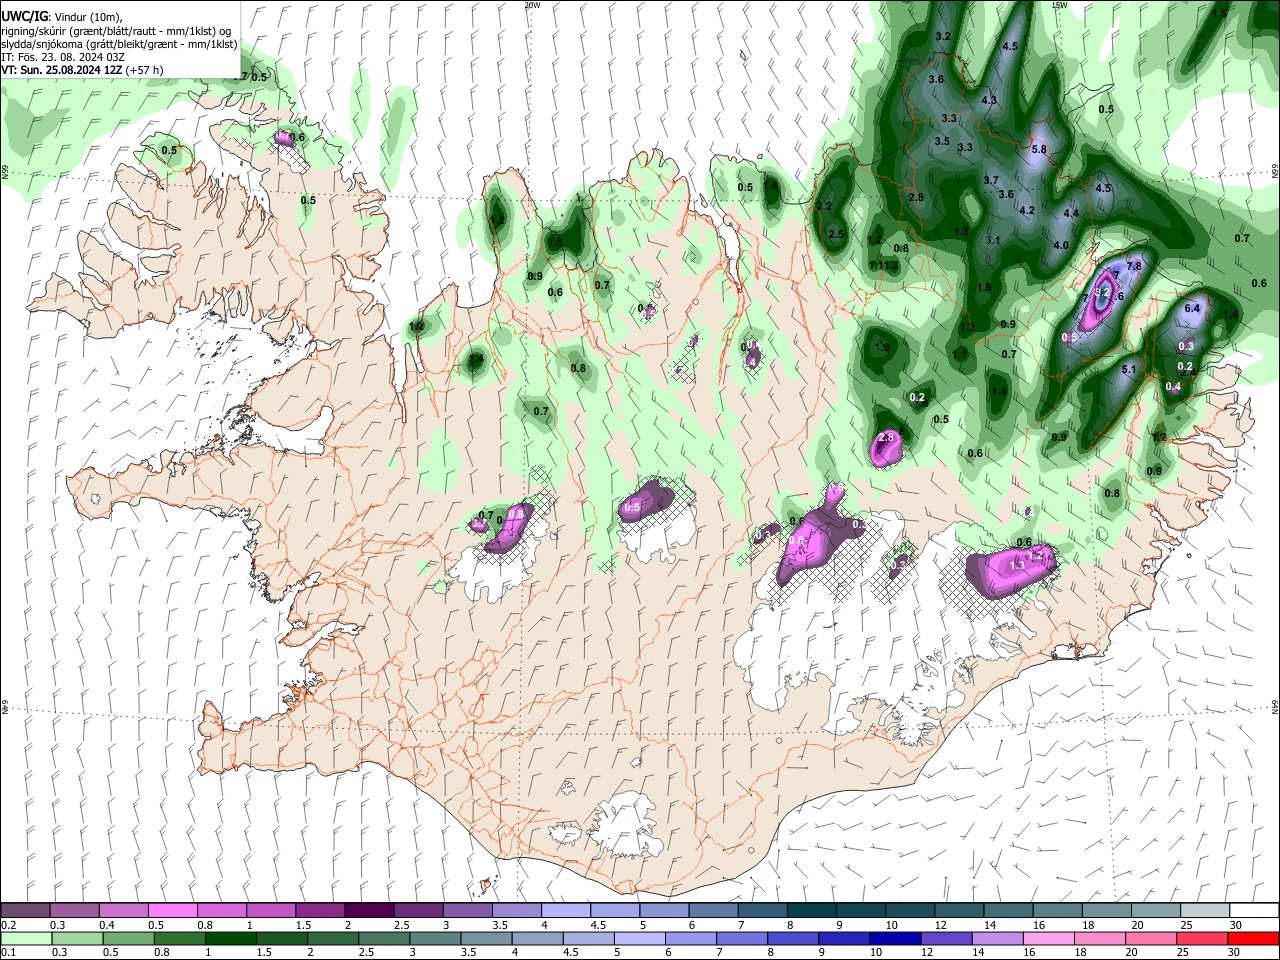Click the 6.4 precipitation value in the east
This screenshot has height=960, width=1280.
pos(1191,308)
